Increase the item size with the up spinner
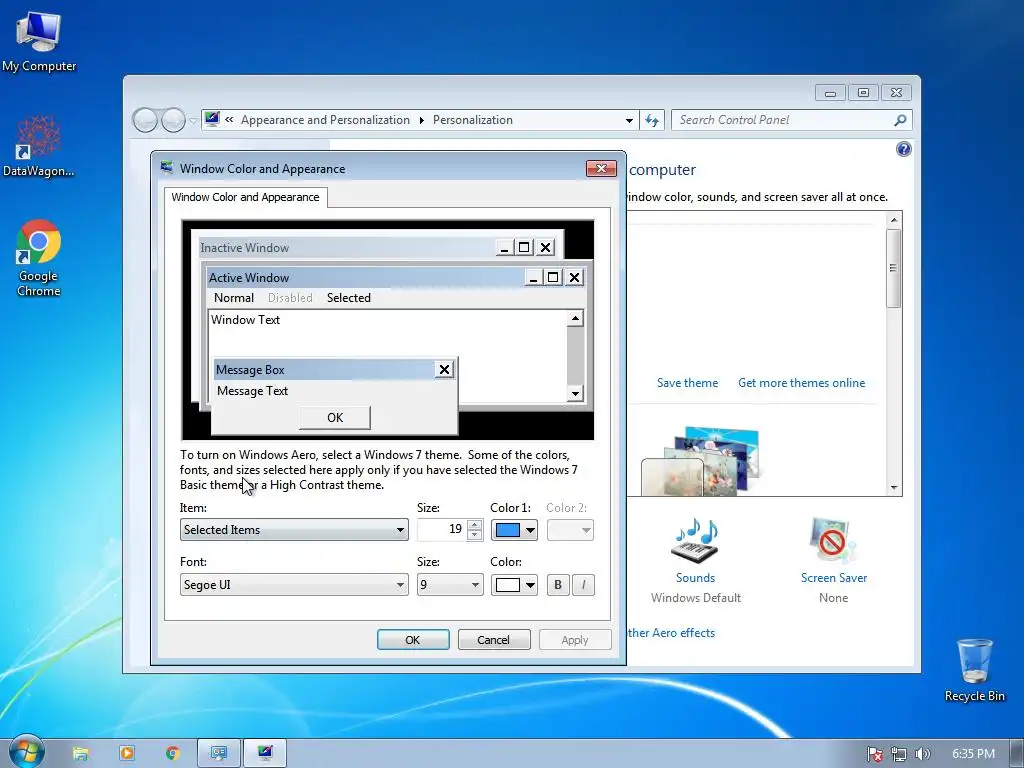Image resolution: width=1024 pixels, height=768 pixels. pyautogui.click(x=475, y=524)
